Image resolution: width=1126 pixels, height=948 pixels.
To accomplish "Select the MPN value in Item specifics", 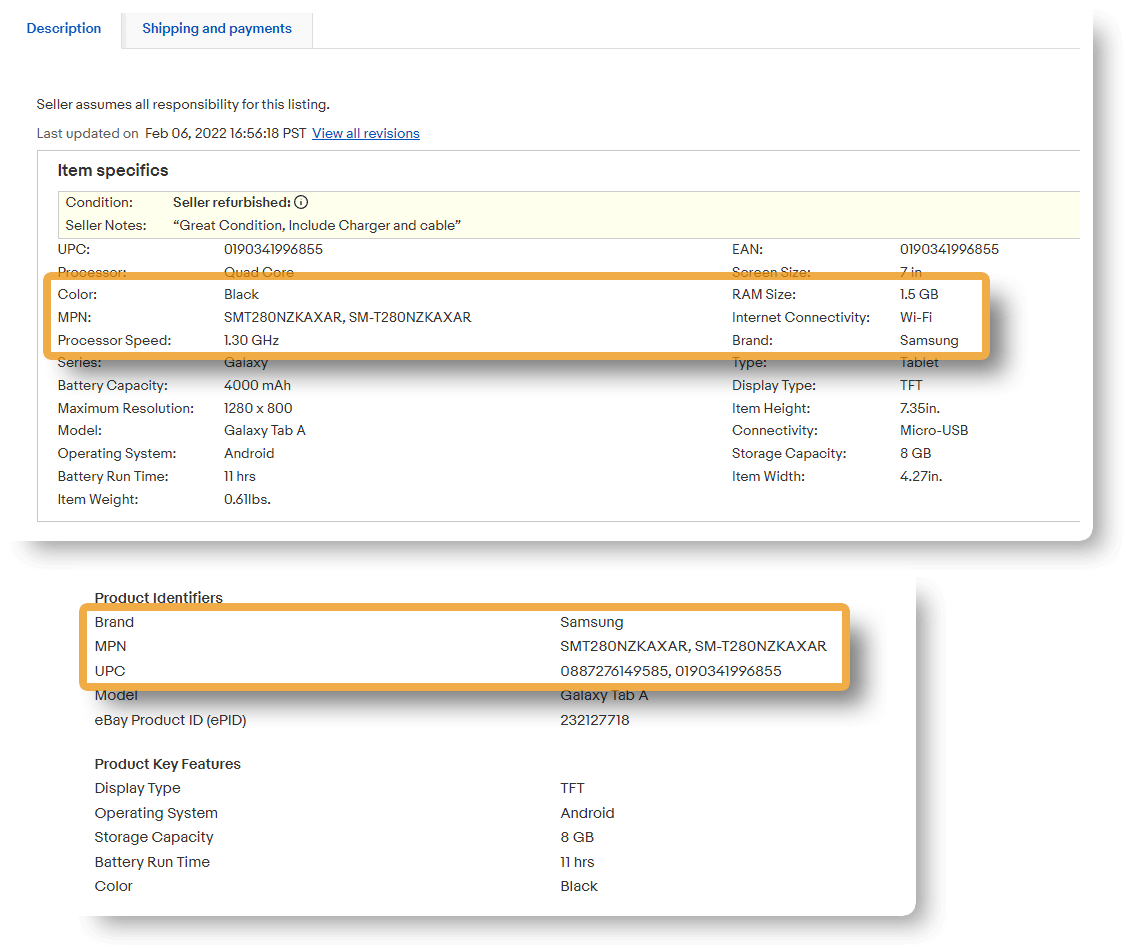I will pyautogui.click(x=348, y=317).
